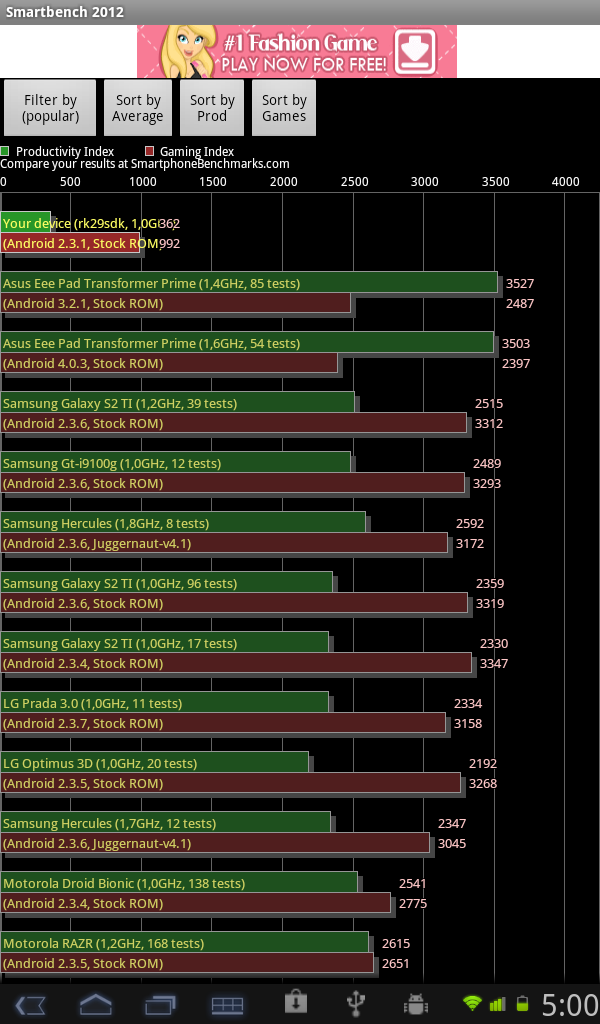
Task: Tap the grid menu icon in navigation bar
Action: coord(227,1005)
